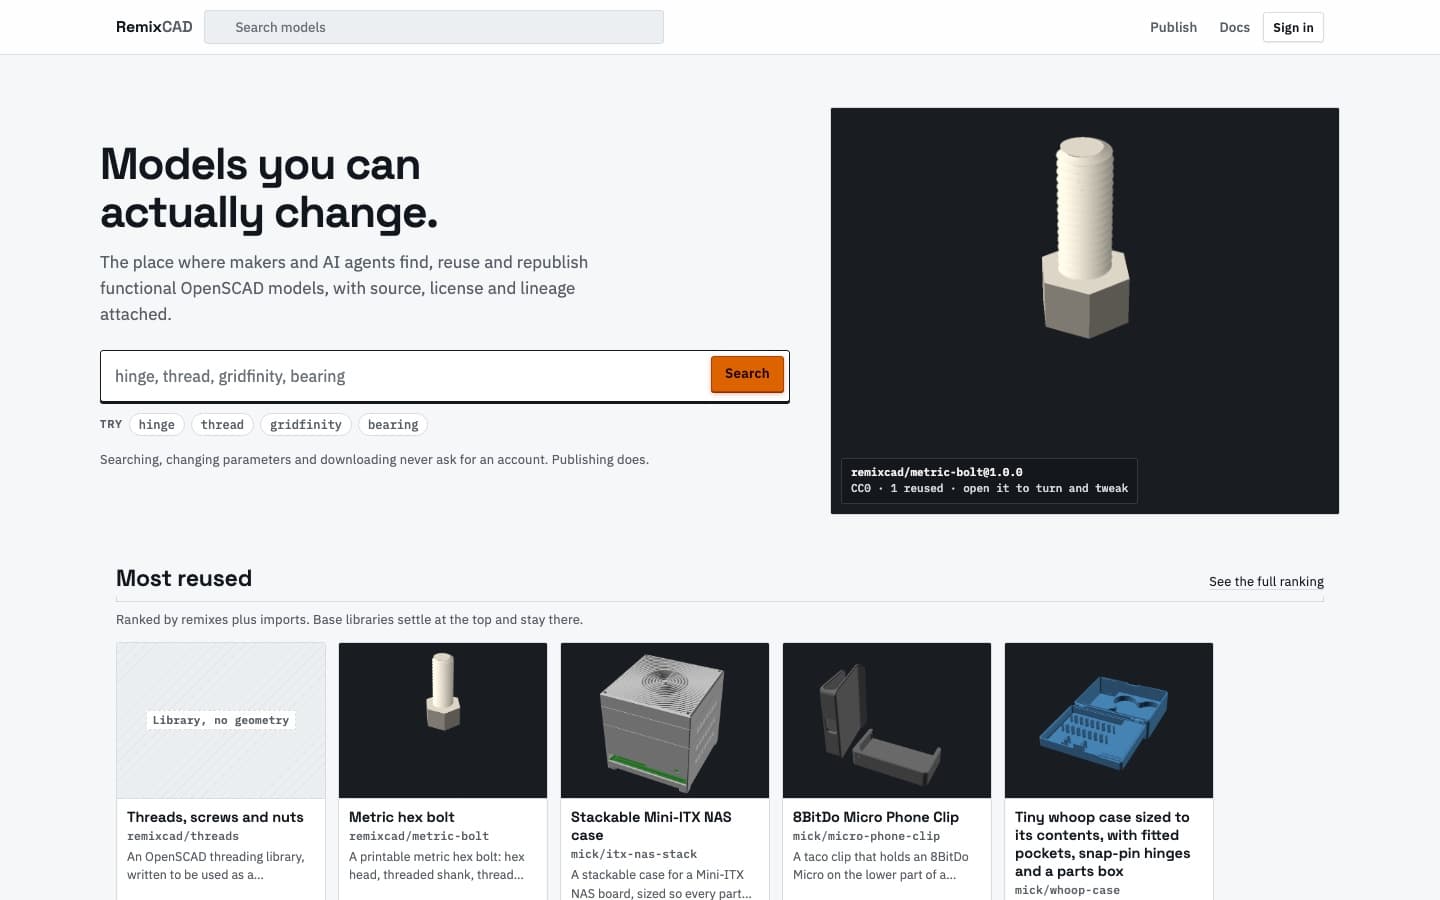Open the Library, no geometry thumbnail

(x=221, y=720)
